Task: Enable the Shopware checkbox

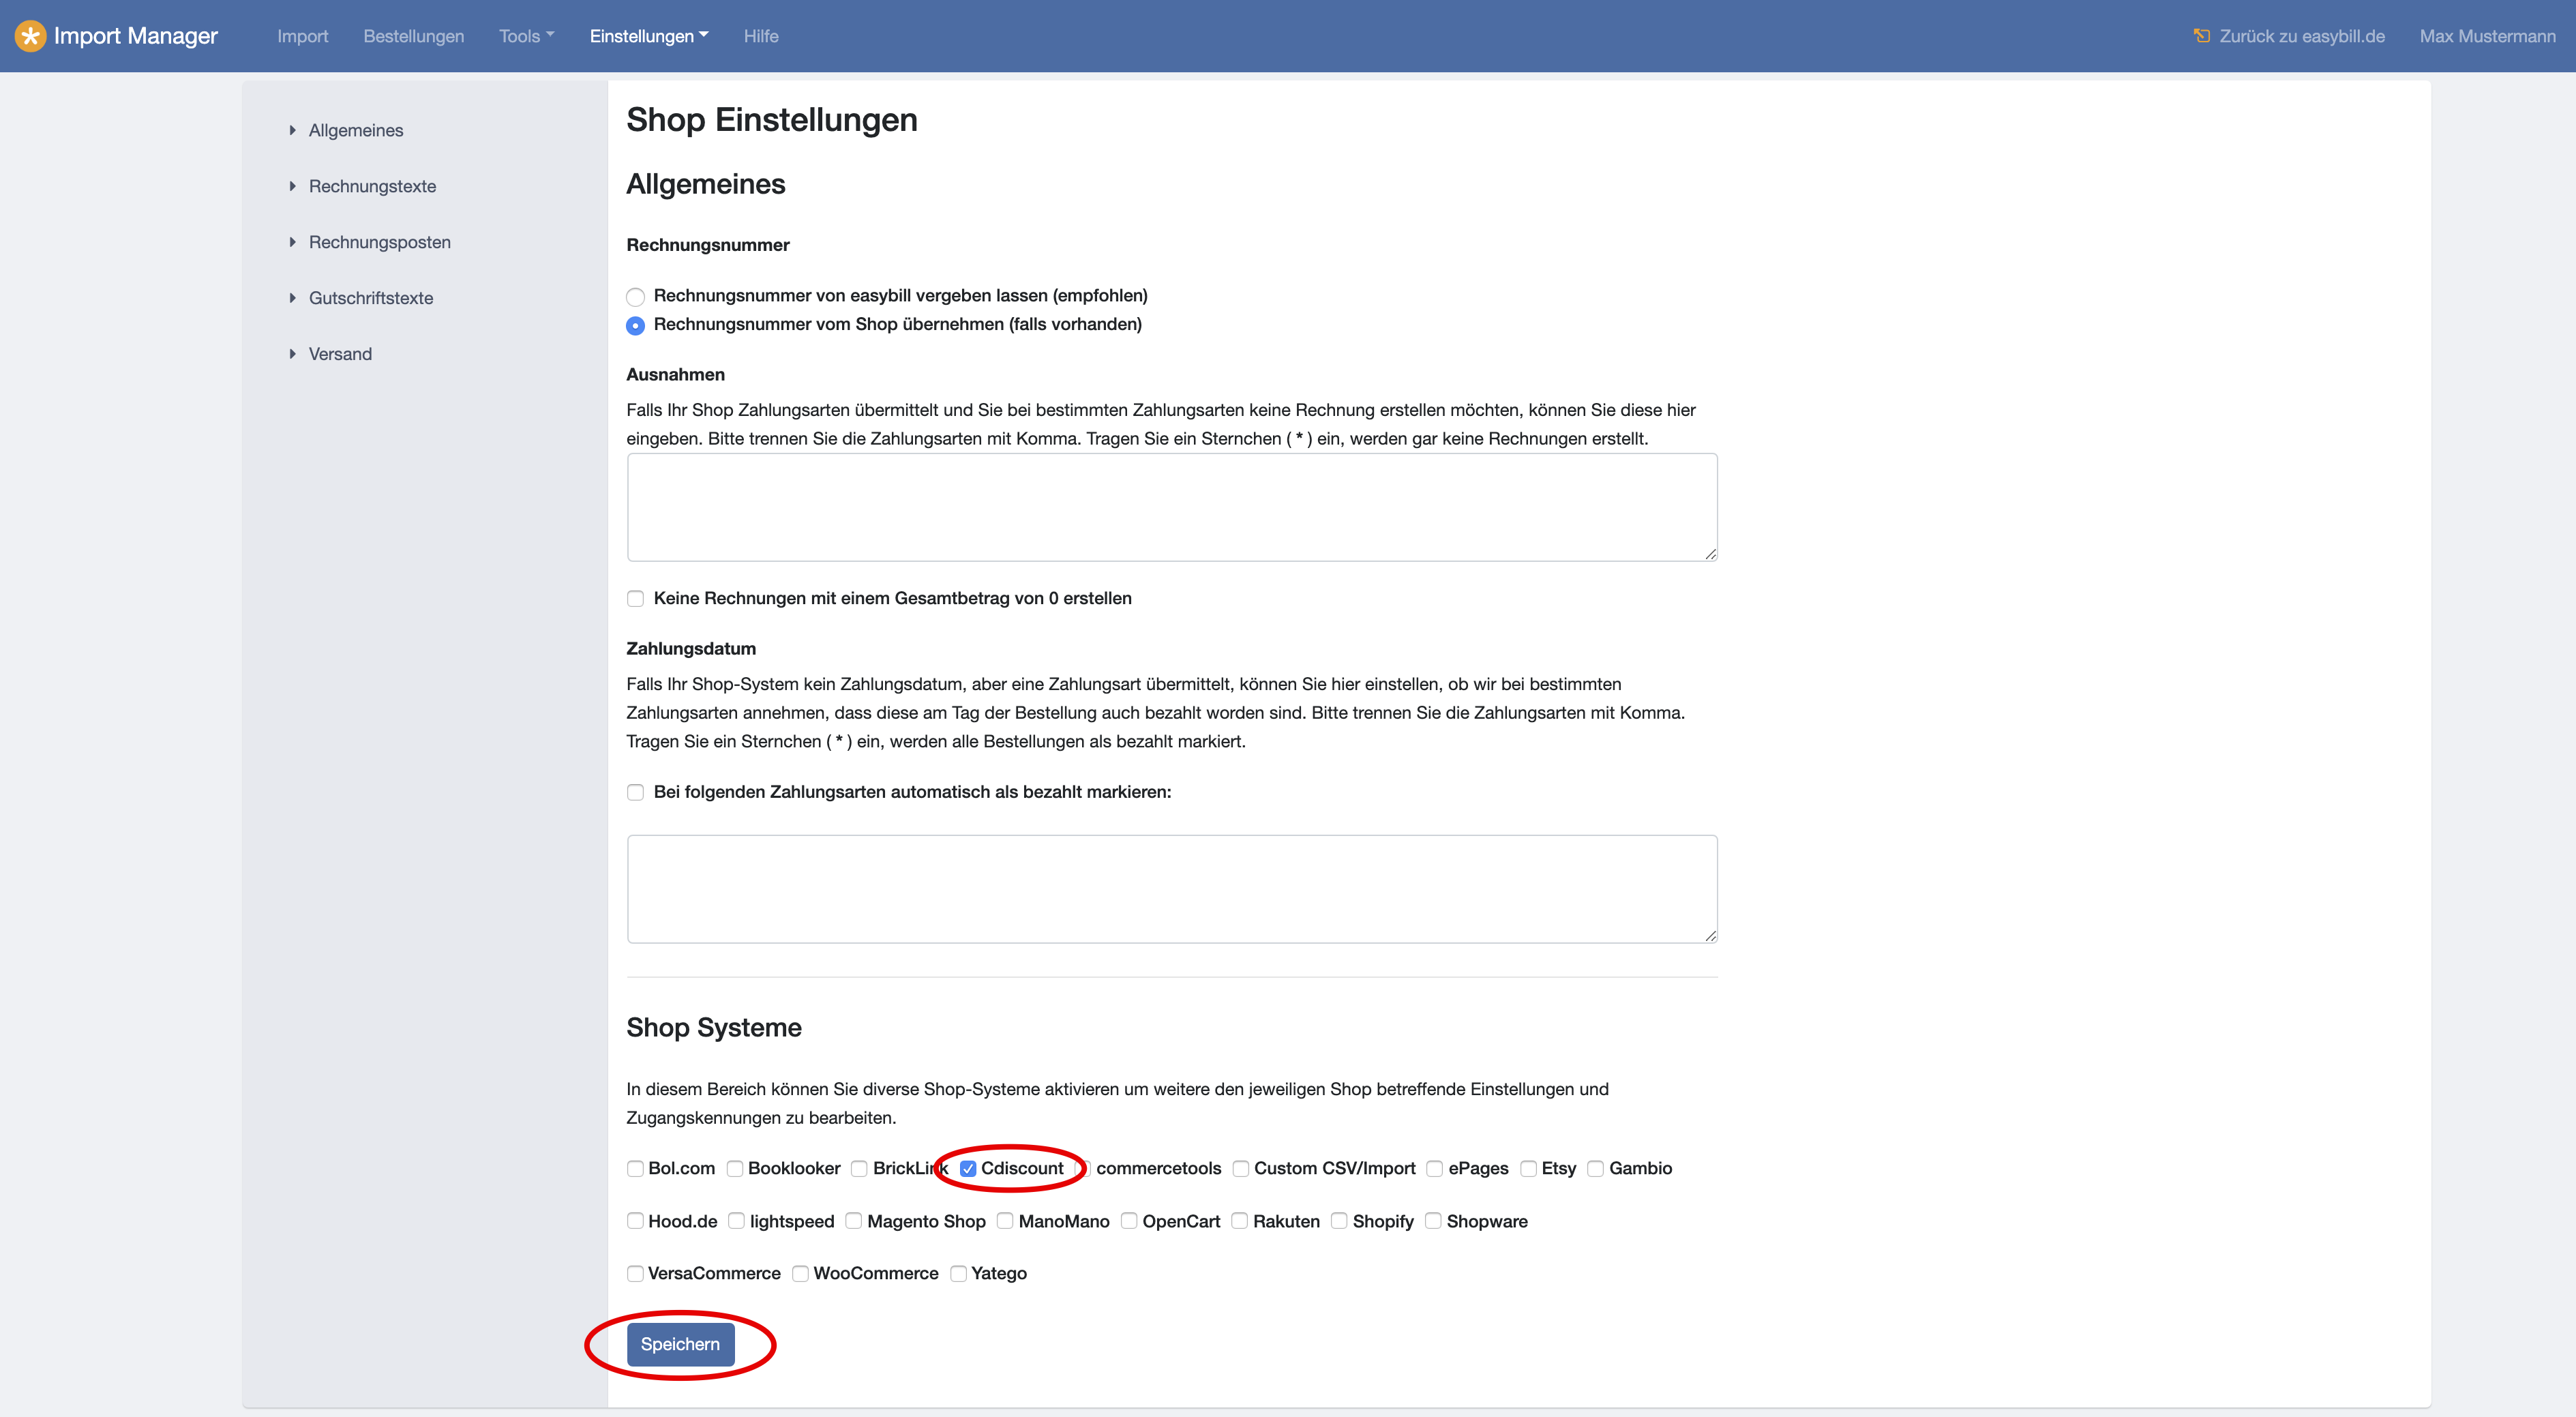Action: click(1433, 1221)
